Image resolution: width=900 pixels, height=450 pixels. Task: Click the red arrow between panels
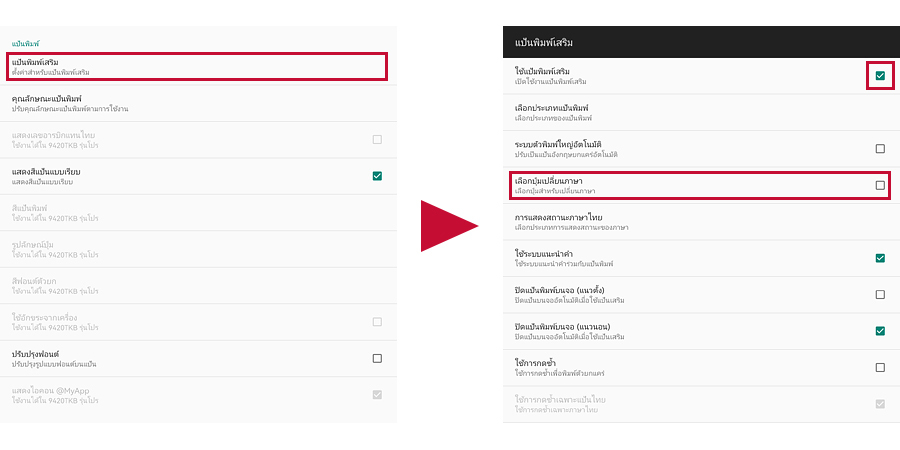click(x=447, y=225)
